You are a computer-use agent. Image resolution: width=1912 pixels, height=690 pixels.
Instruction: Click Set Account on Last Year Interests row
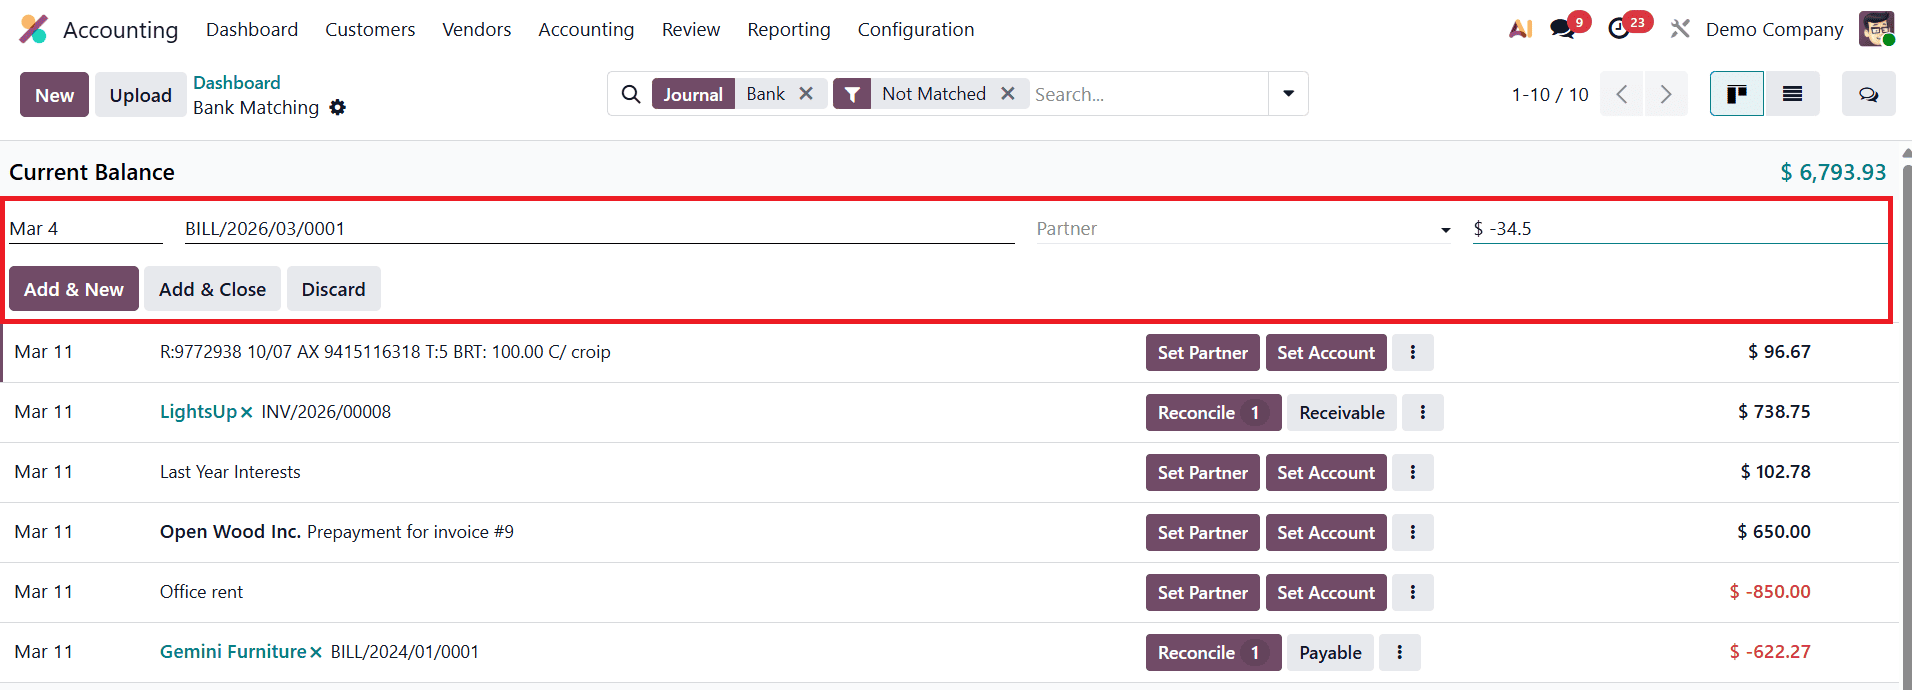(x=1326, y=472)
